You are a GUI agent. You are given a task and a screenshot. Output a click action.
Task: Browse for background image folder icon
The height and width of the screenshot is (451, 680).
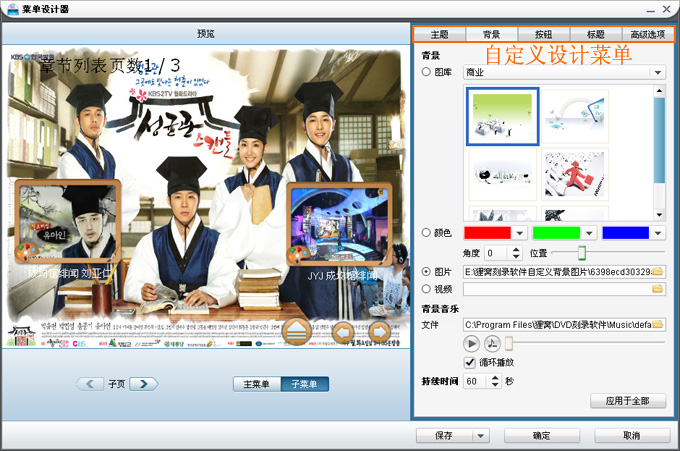click(x=657, y=272)
